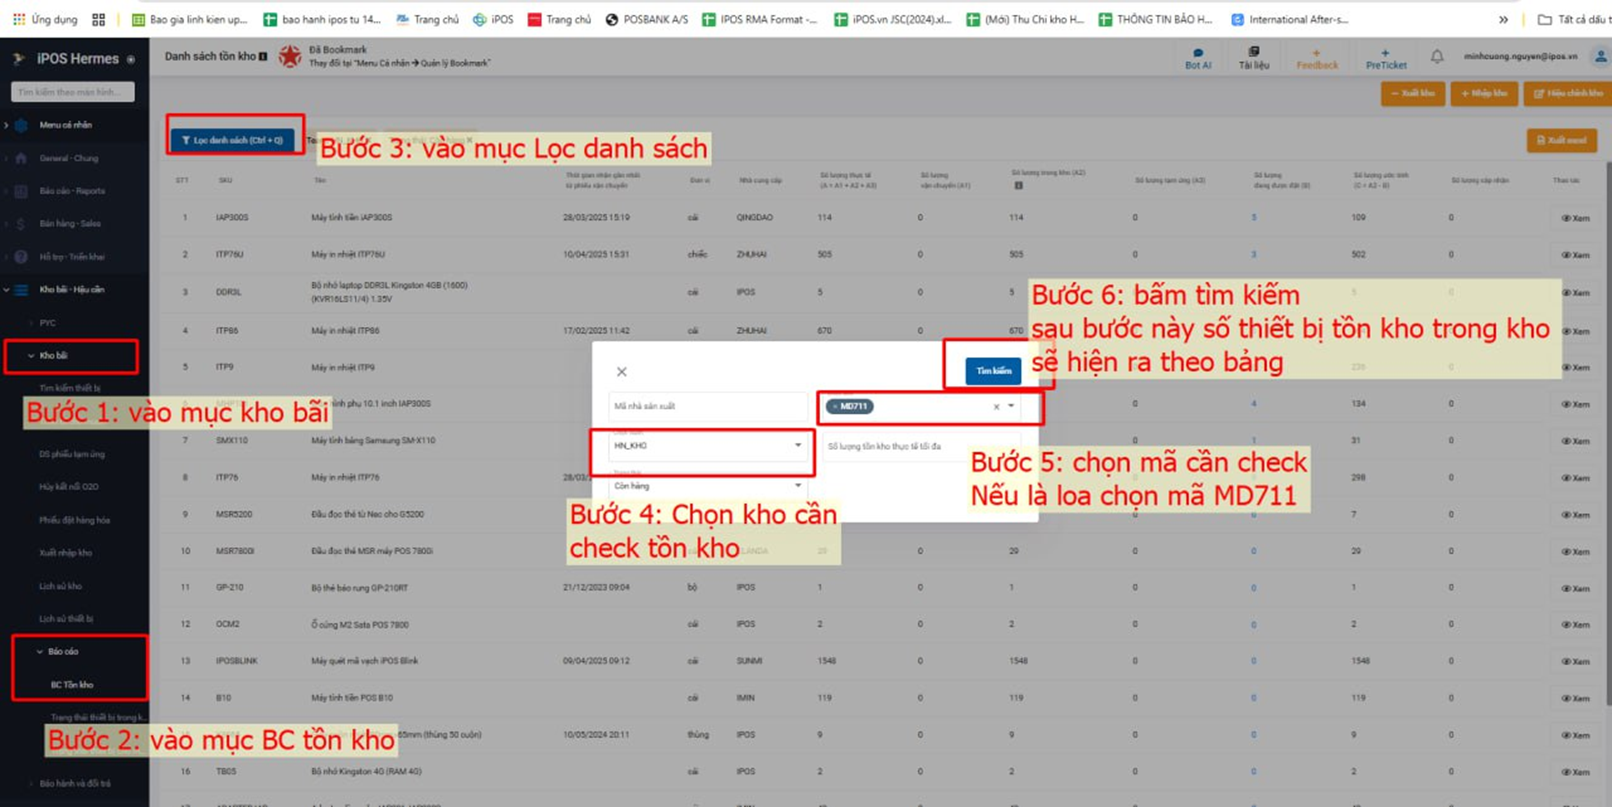Open the SKU dropdown arrow beside MD711

[1011, 406]
